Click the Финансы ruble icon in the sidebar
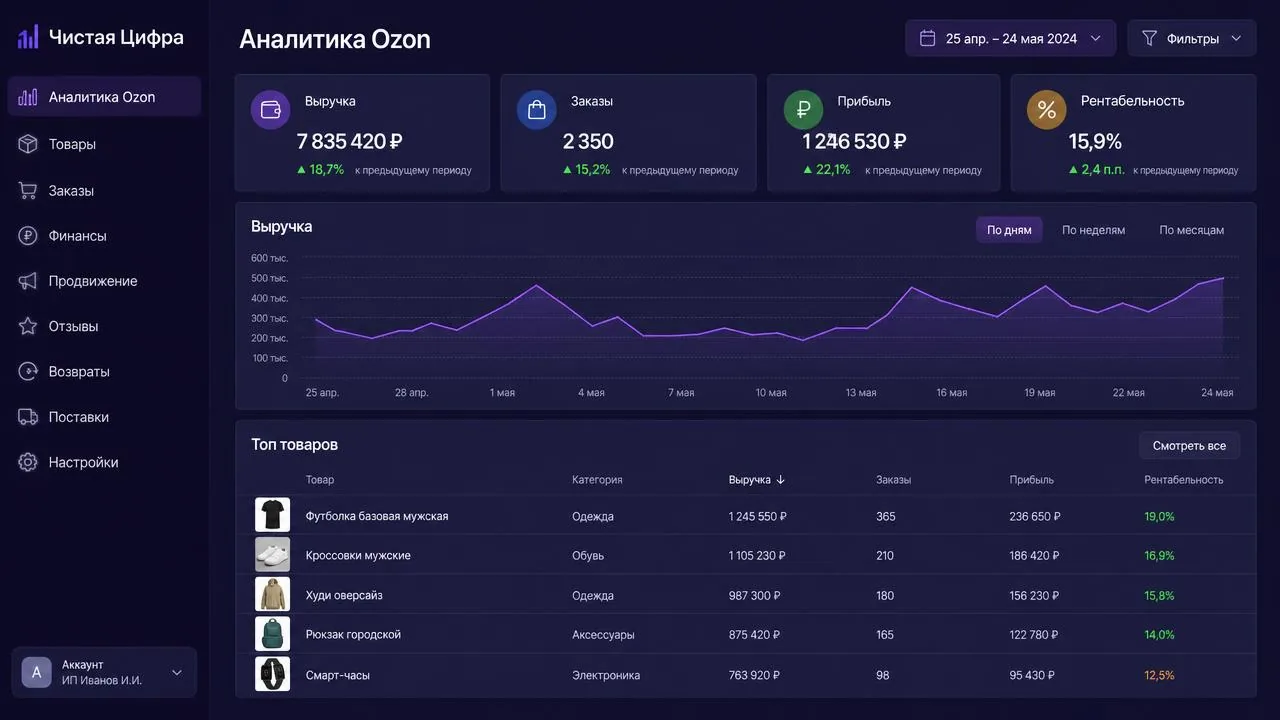This screenshot has width=1280, height=720. coord(28,236)
